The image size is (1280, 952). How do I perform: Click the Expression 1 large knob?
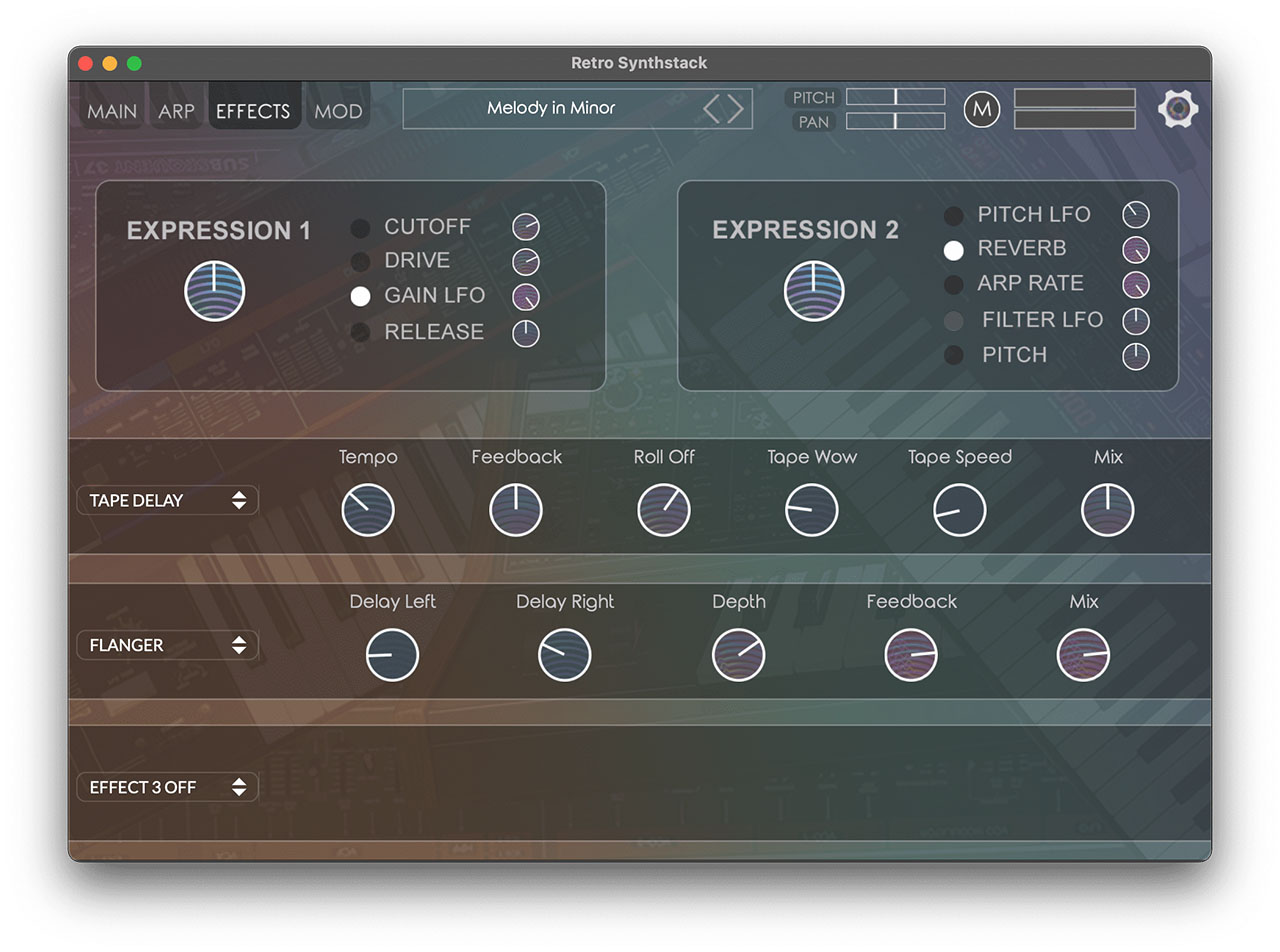tap(215, 291)
